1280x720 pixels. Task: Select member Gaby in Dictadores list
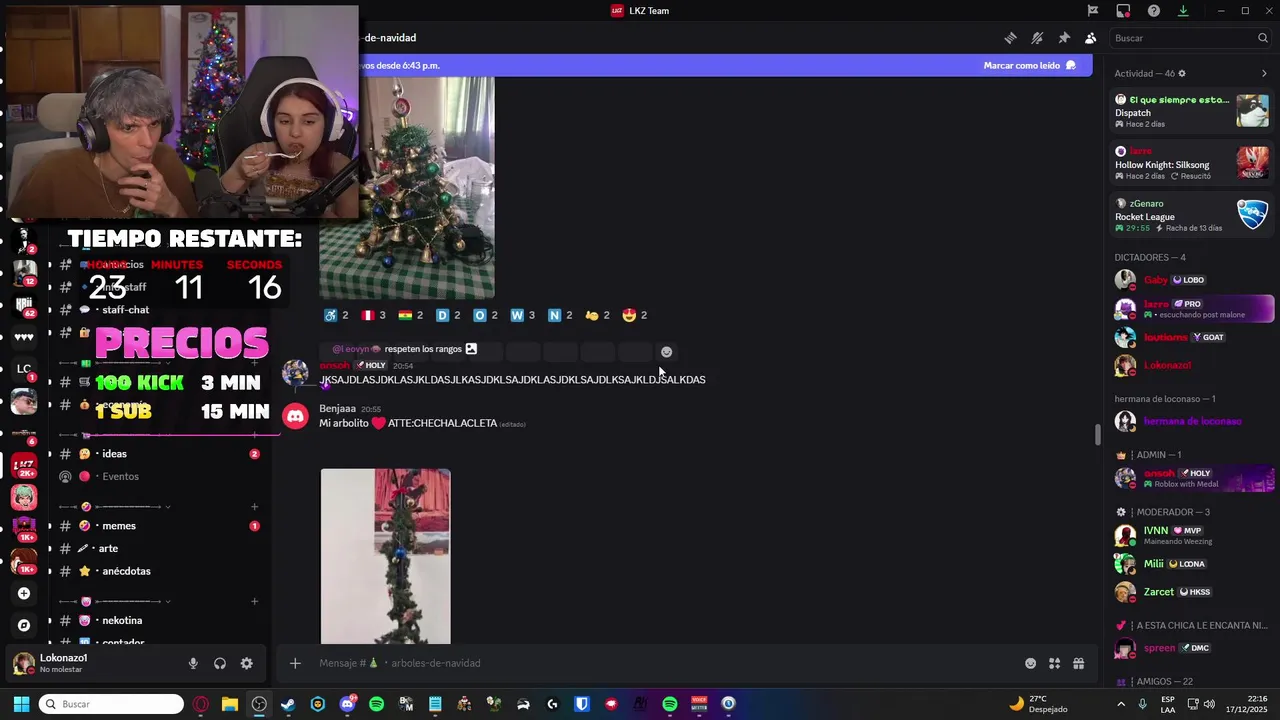(x=1191, y=280)
